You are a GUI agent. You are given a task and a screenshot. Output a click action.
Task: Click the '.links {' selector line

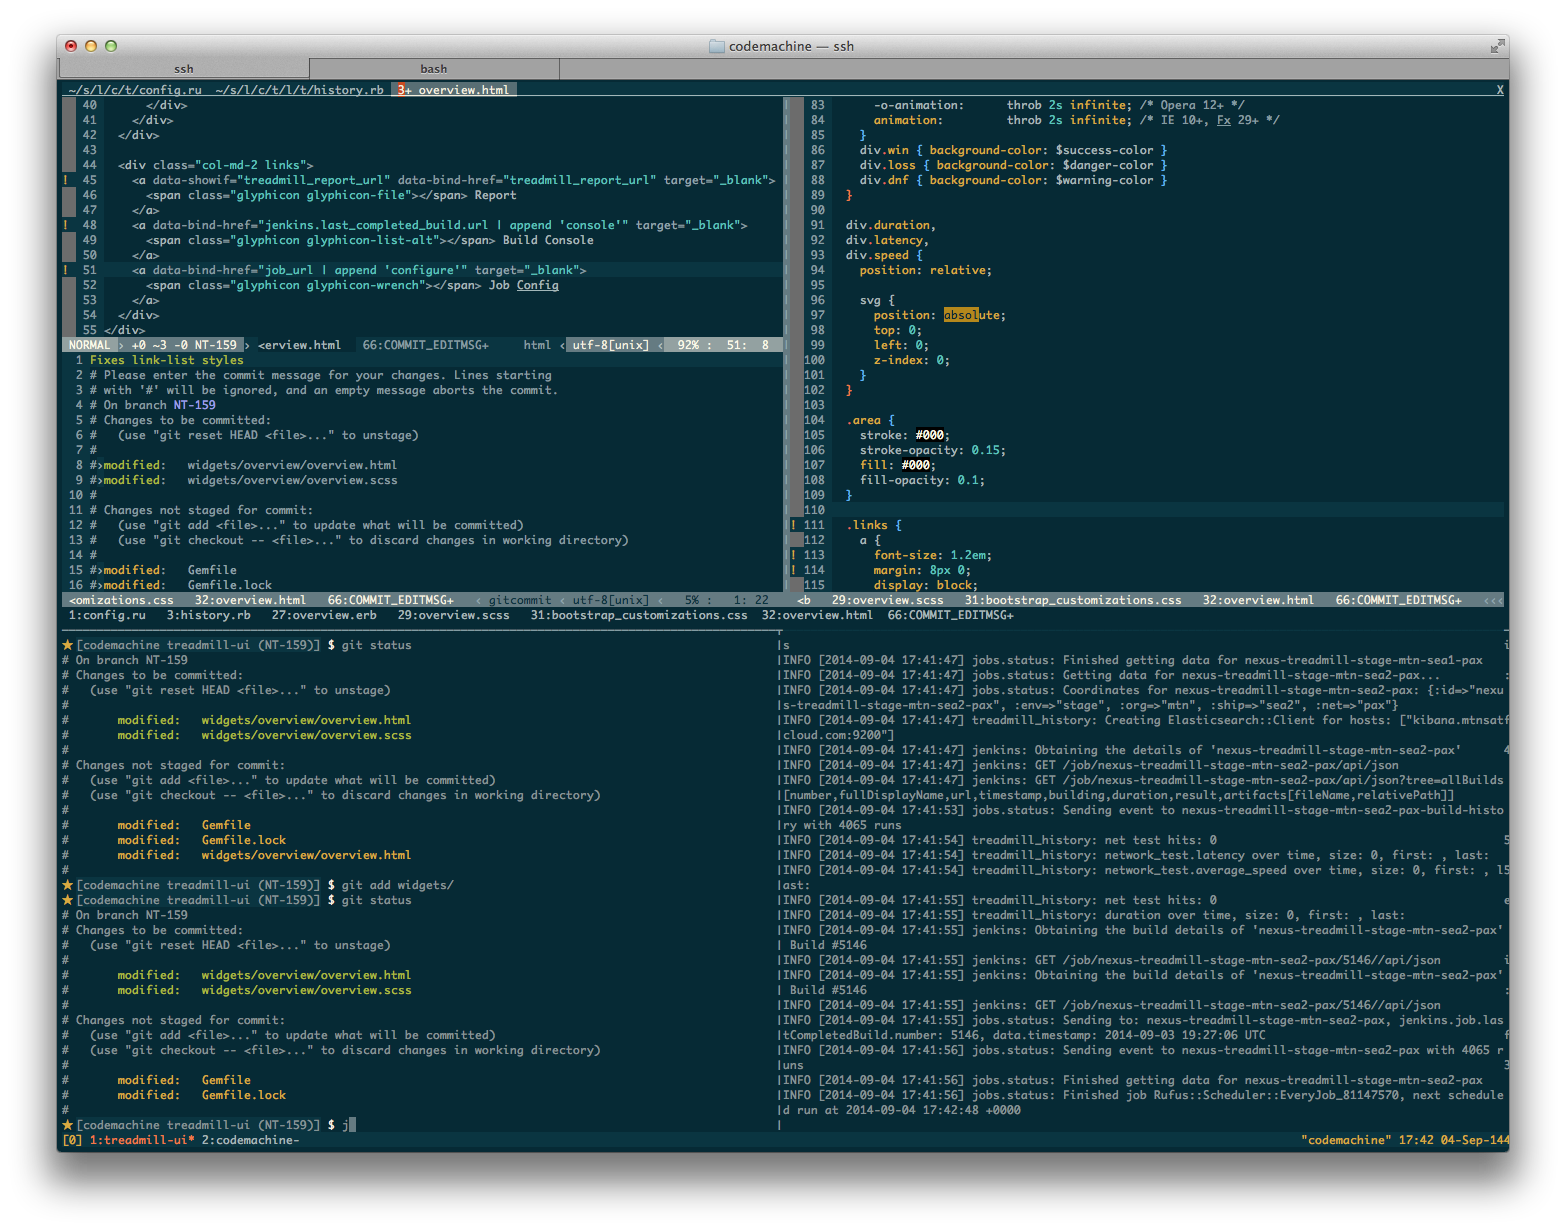[x=874, y=525]
